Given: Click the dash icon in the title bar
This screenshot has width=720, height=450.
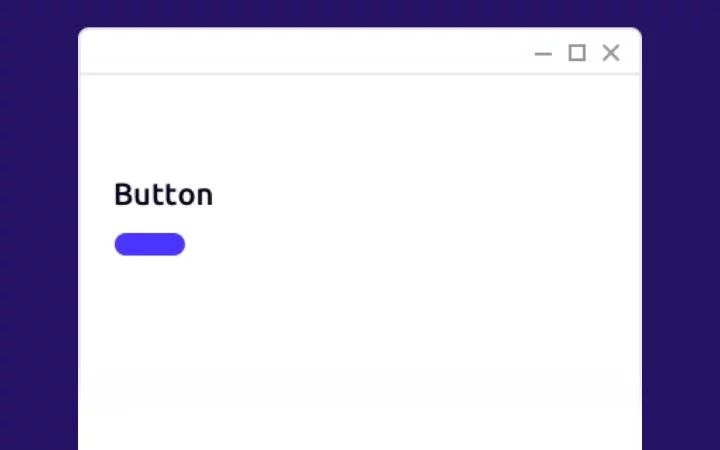Looking at the screenshot, I should [543, 53].
